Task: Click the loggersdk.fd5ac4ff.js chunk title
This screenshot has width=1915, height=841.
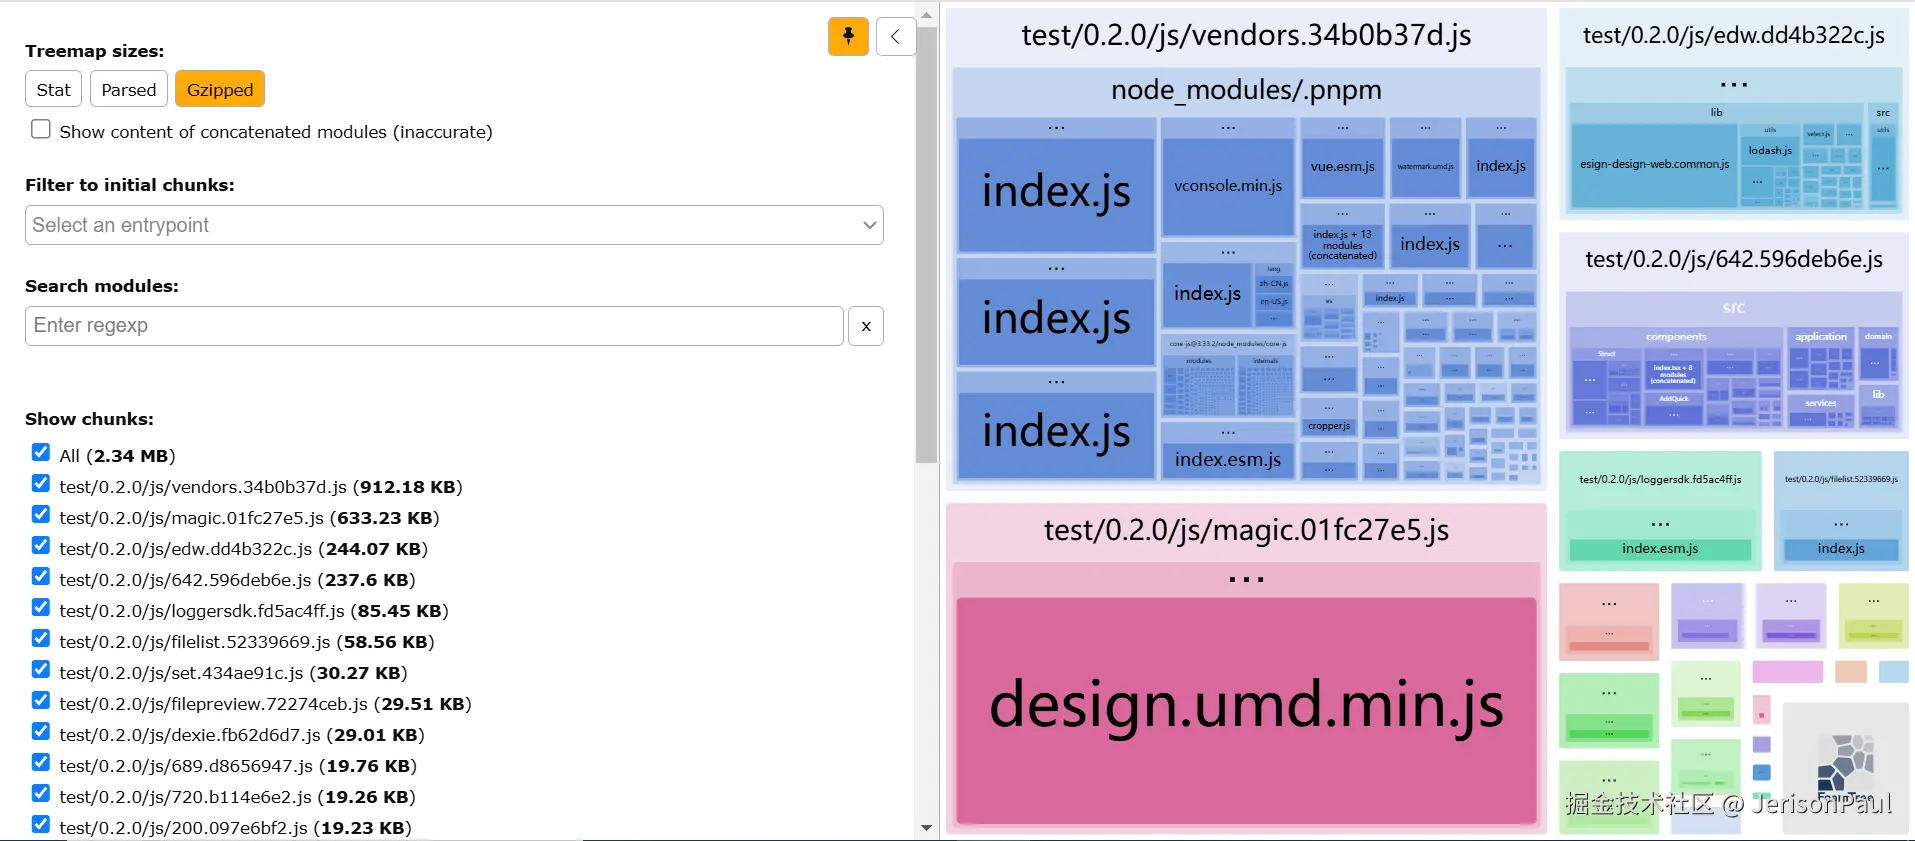Action: pyautogui.click(x=1660, y=480)
